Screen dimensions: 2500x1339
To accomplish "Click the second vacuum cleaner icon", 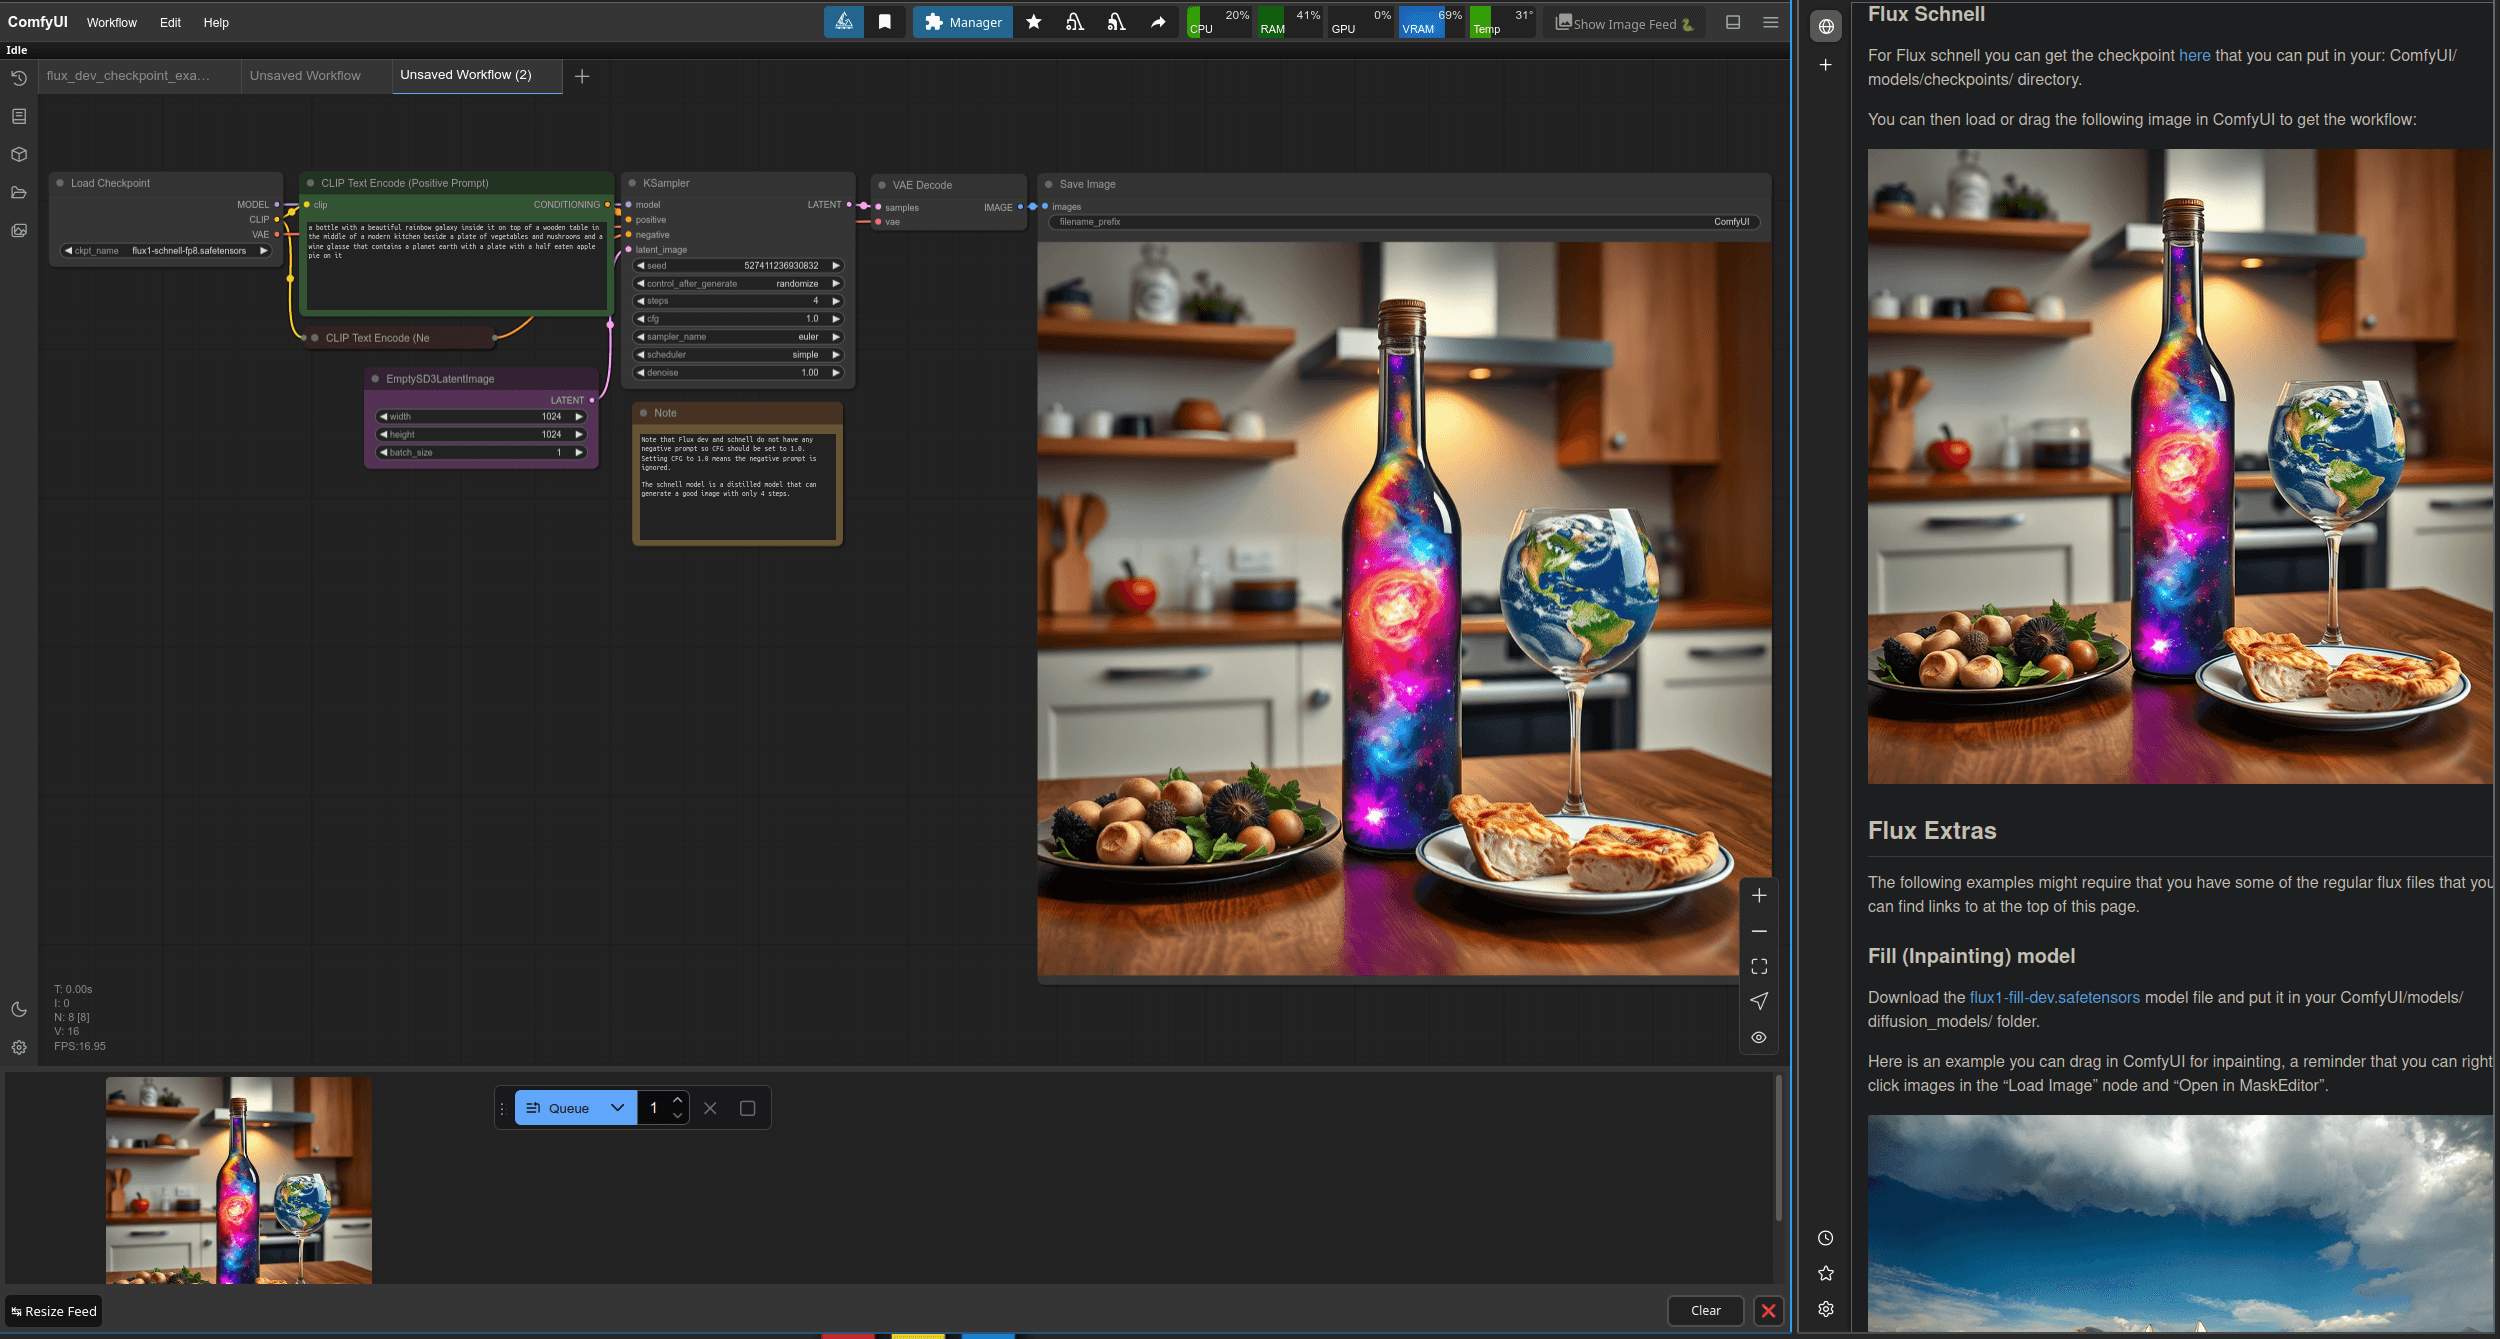I will 1116,22.
